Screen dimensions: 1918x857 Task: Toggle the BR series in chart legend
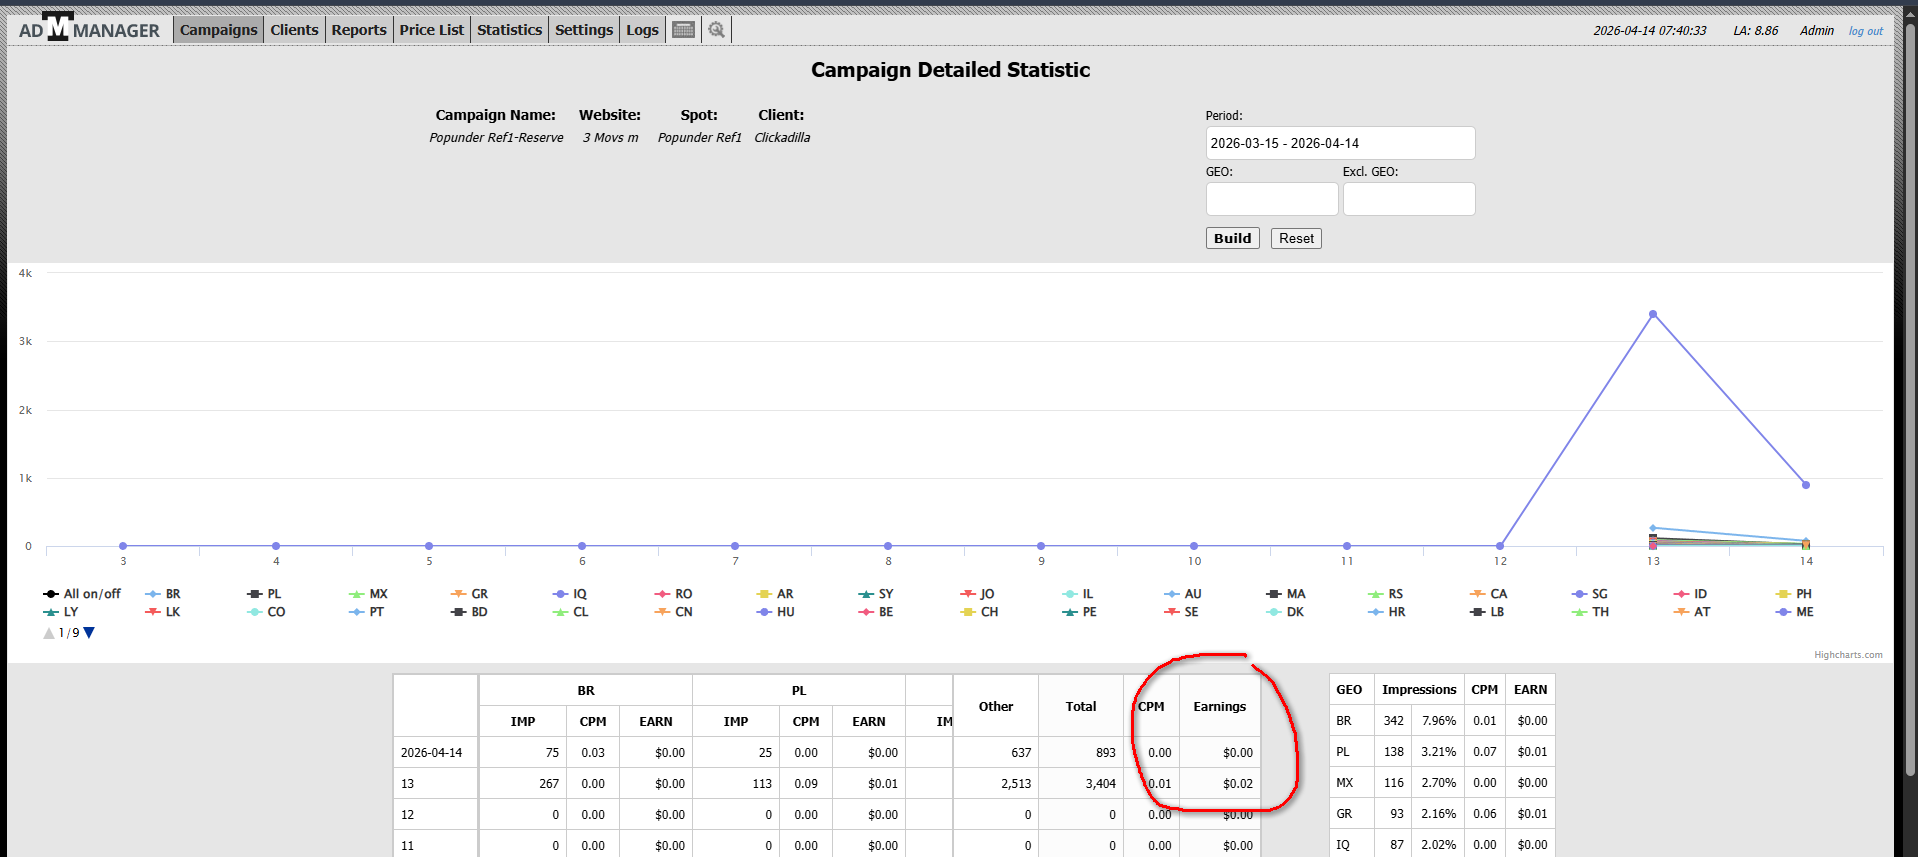(172, 594)
